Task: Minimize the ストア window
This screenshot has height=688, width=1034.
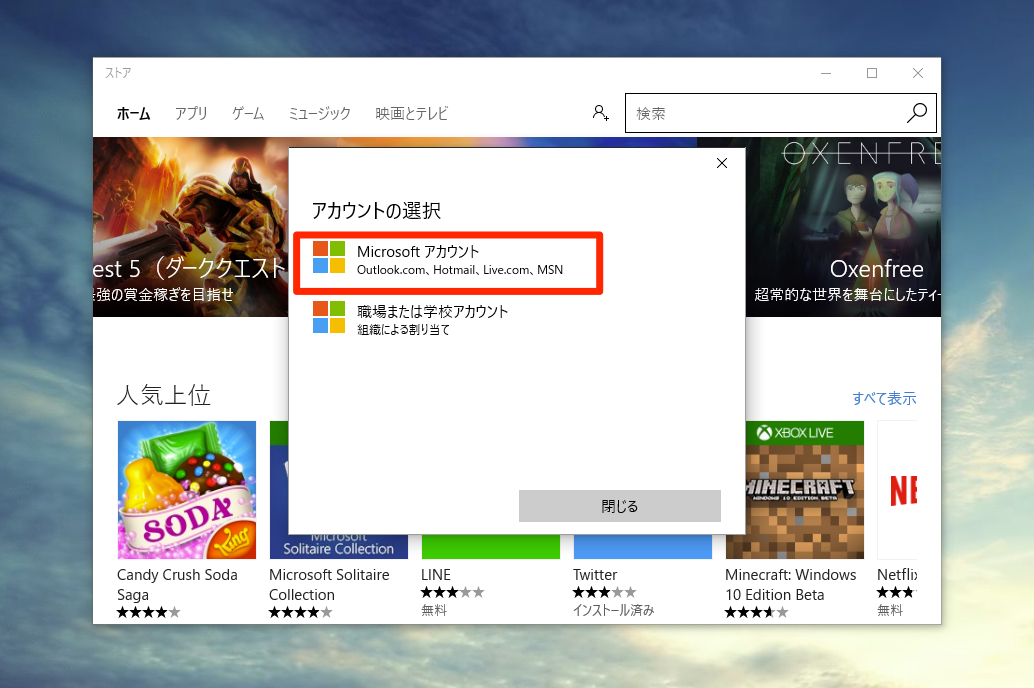Action: [x=826, y=73]
